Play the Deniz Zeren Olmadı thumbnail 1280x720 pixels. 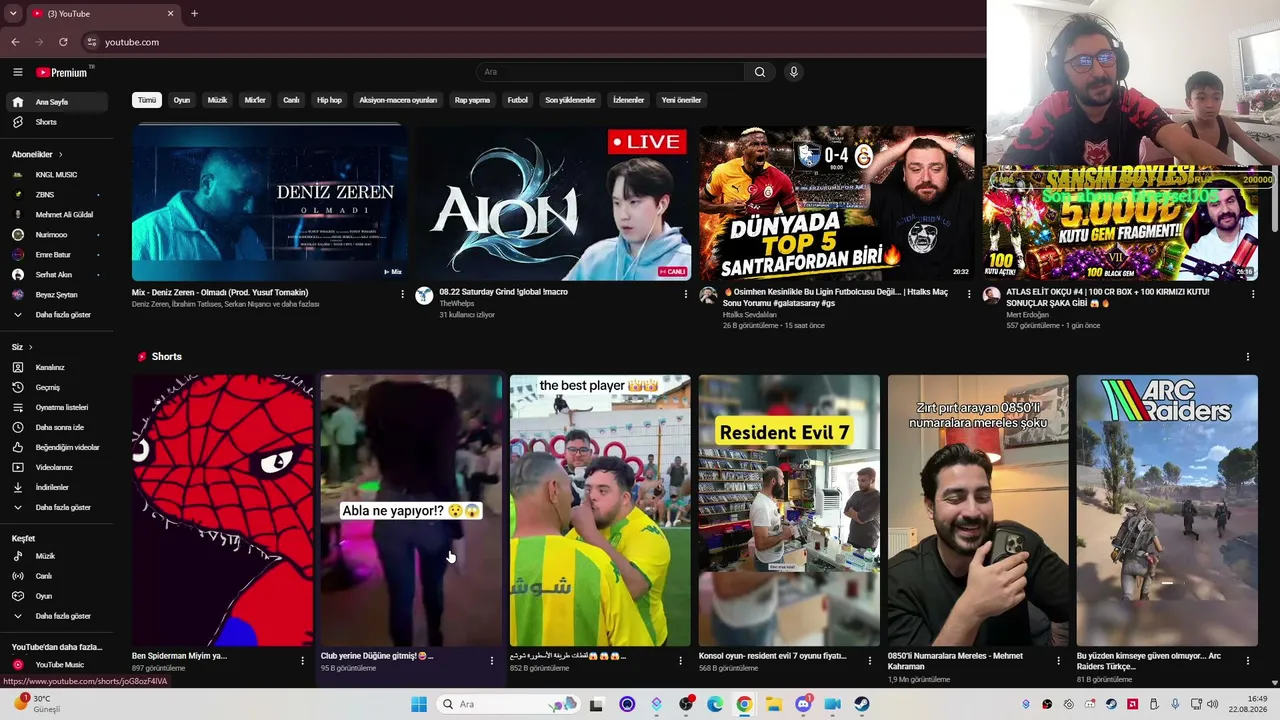(269, 203)
